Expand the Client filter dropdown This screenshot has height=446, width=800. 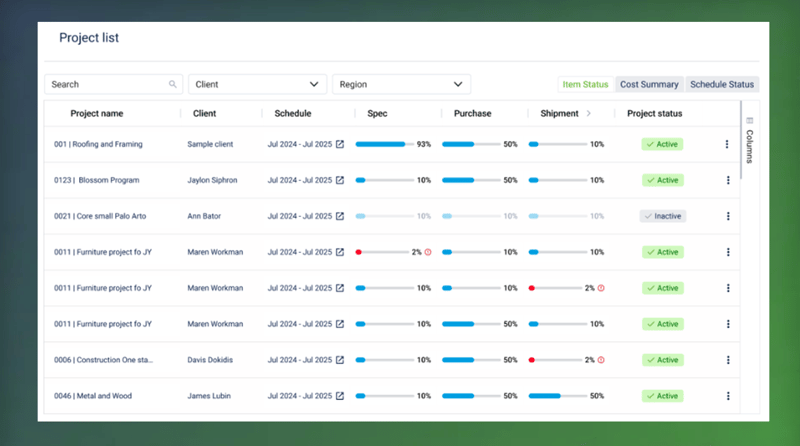pos(257,84)
